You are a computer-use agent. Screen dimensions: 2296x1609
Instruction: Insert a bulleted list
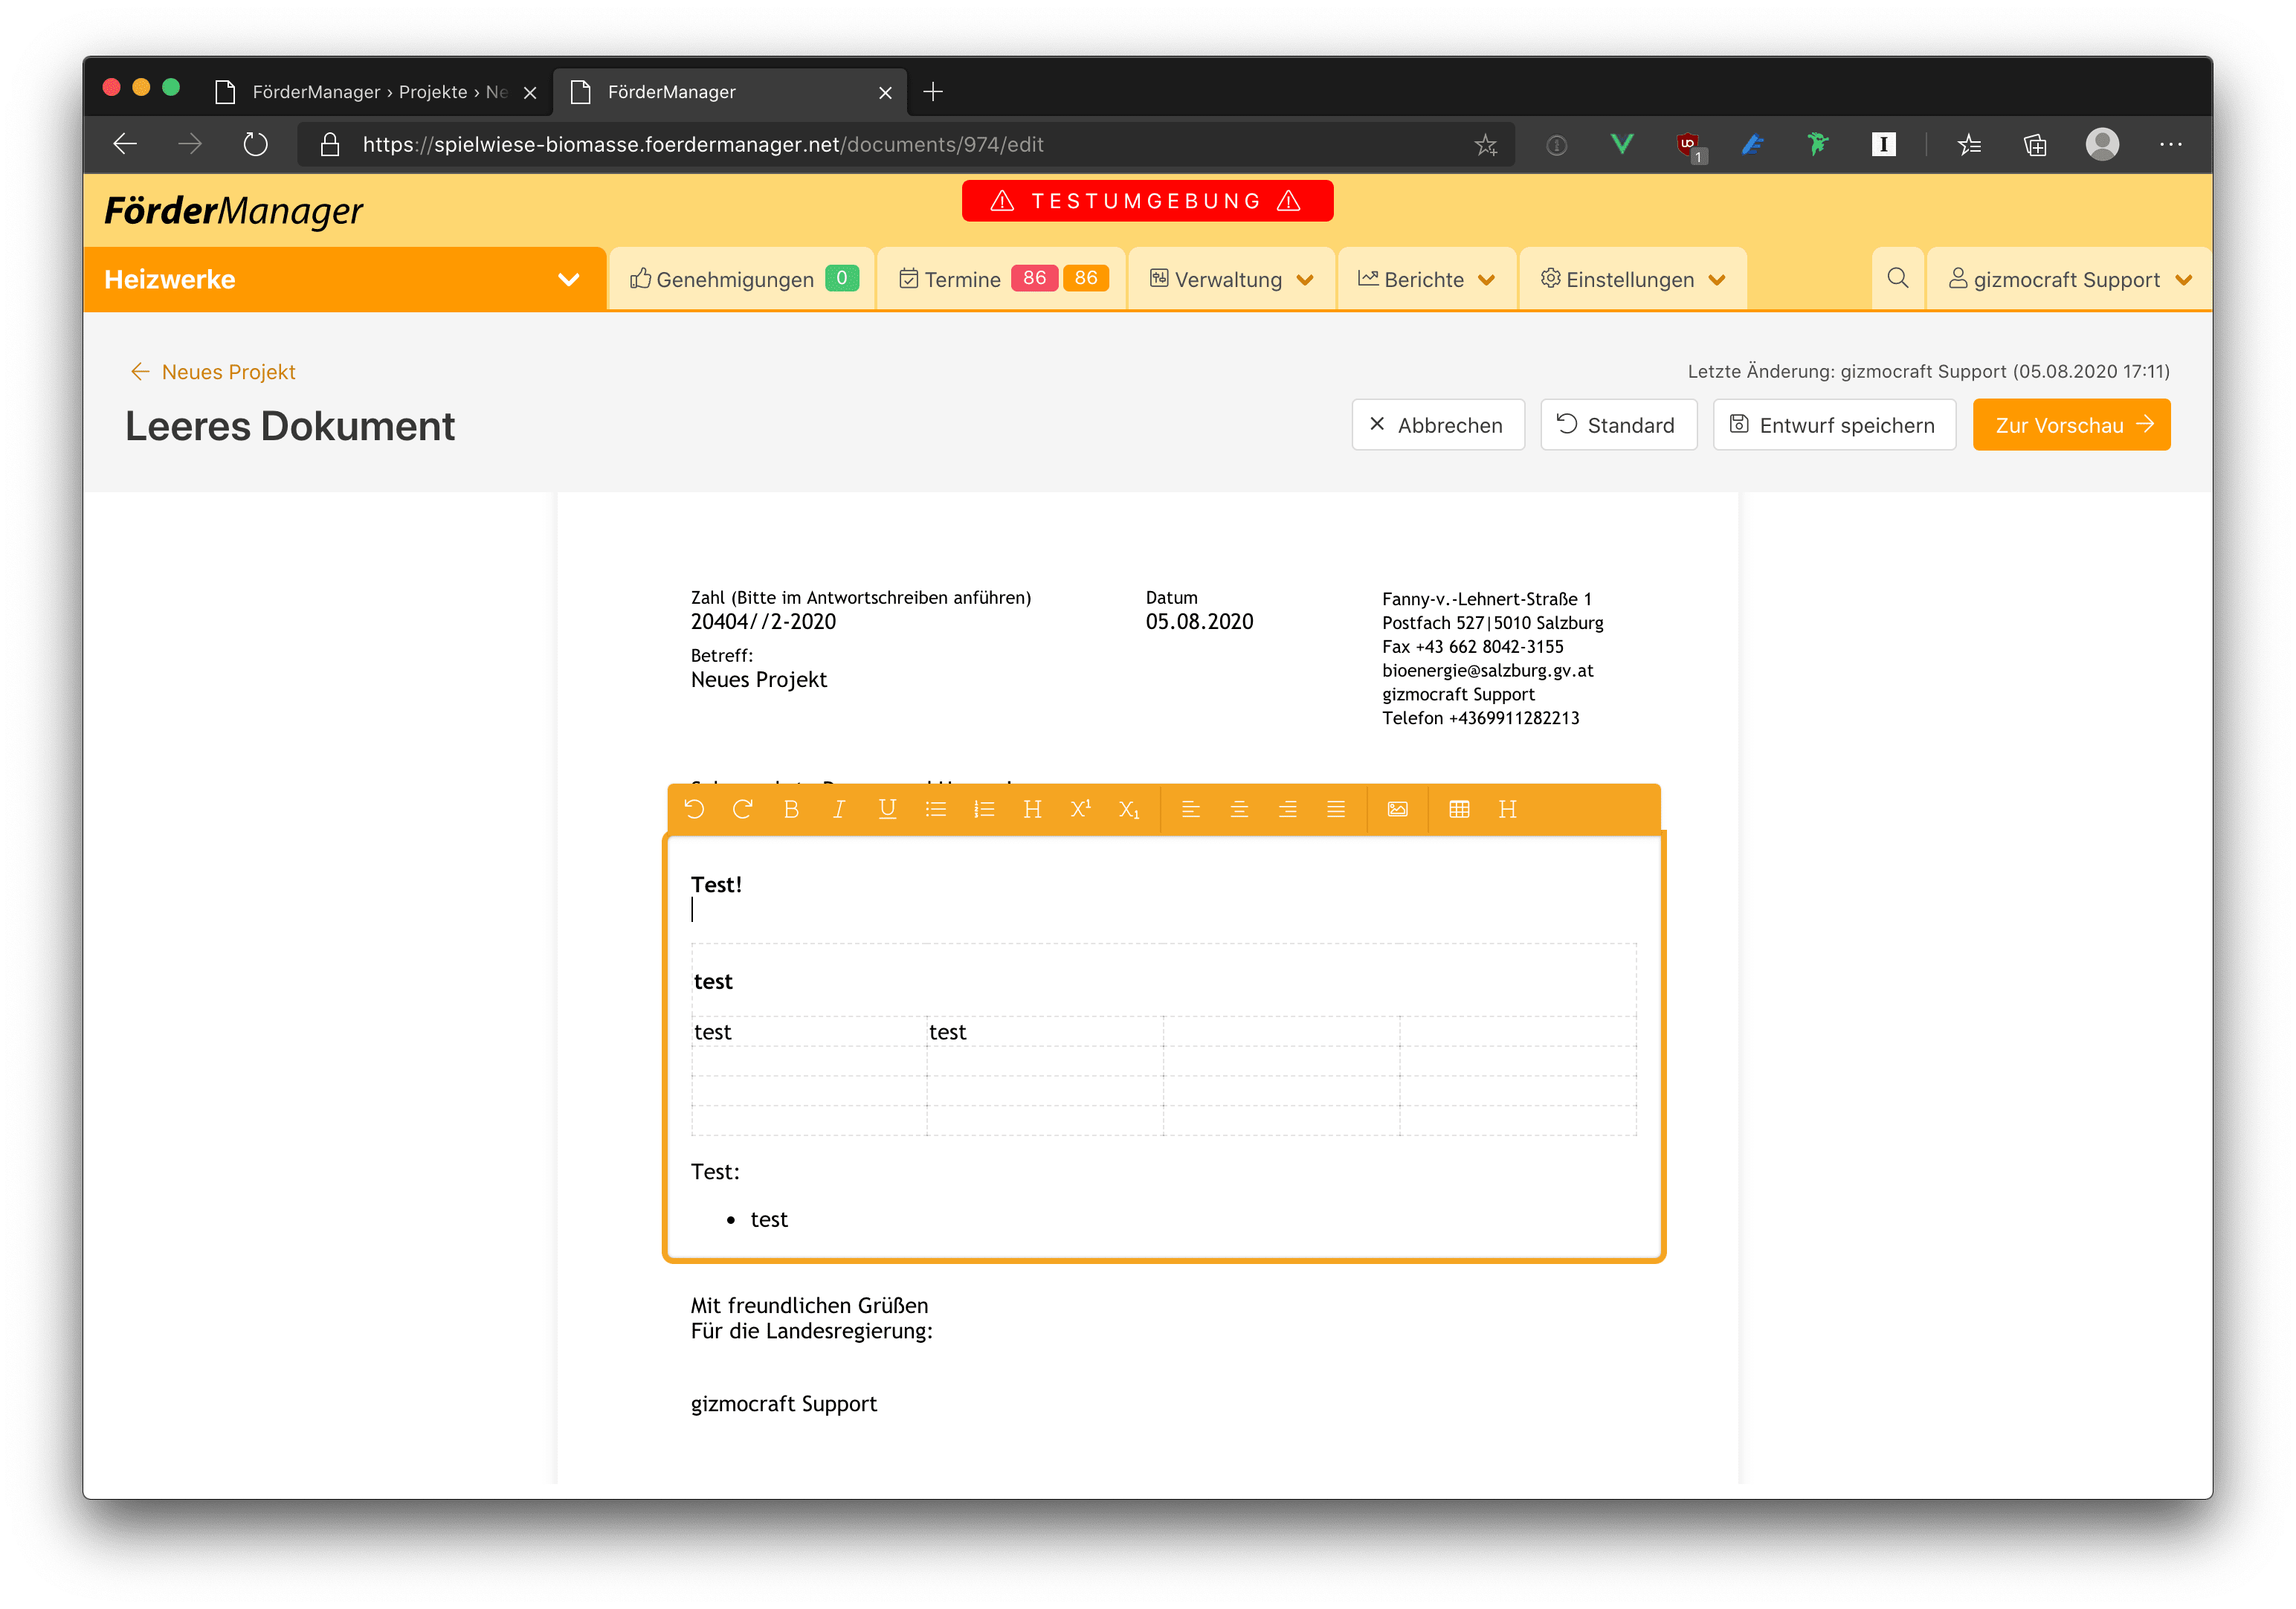pos(936,809)
